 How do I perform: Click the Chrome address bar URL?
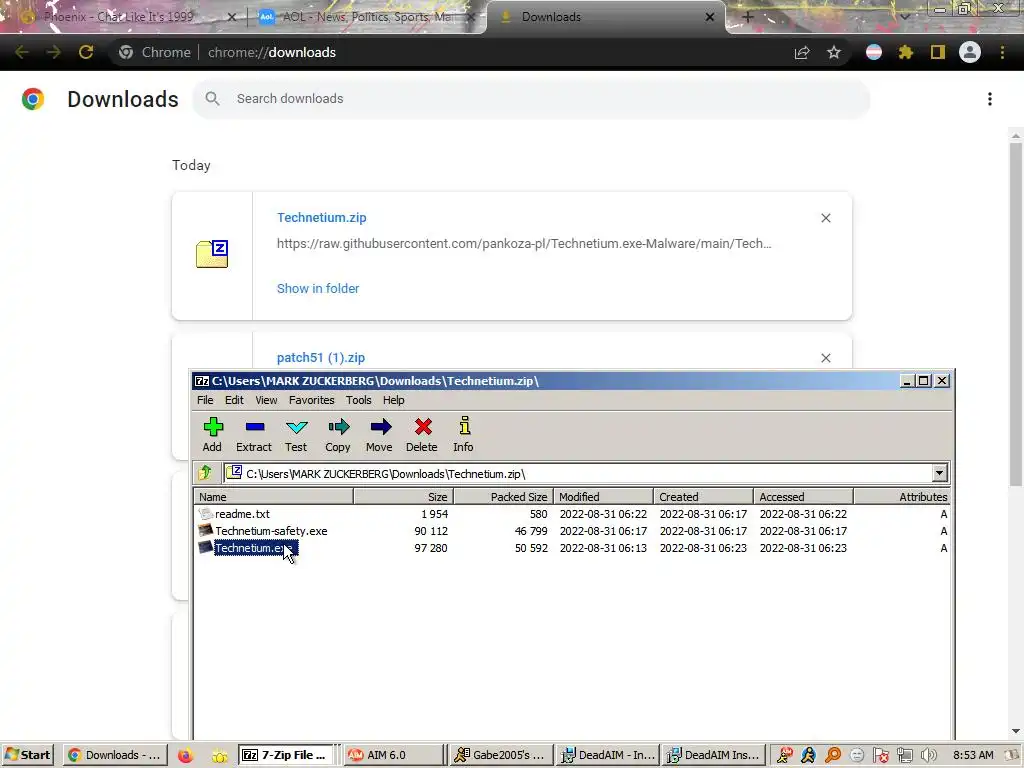tap(272, 52)
